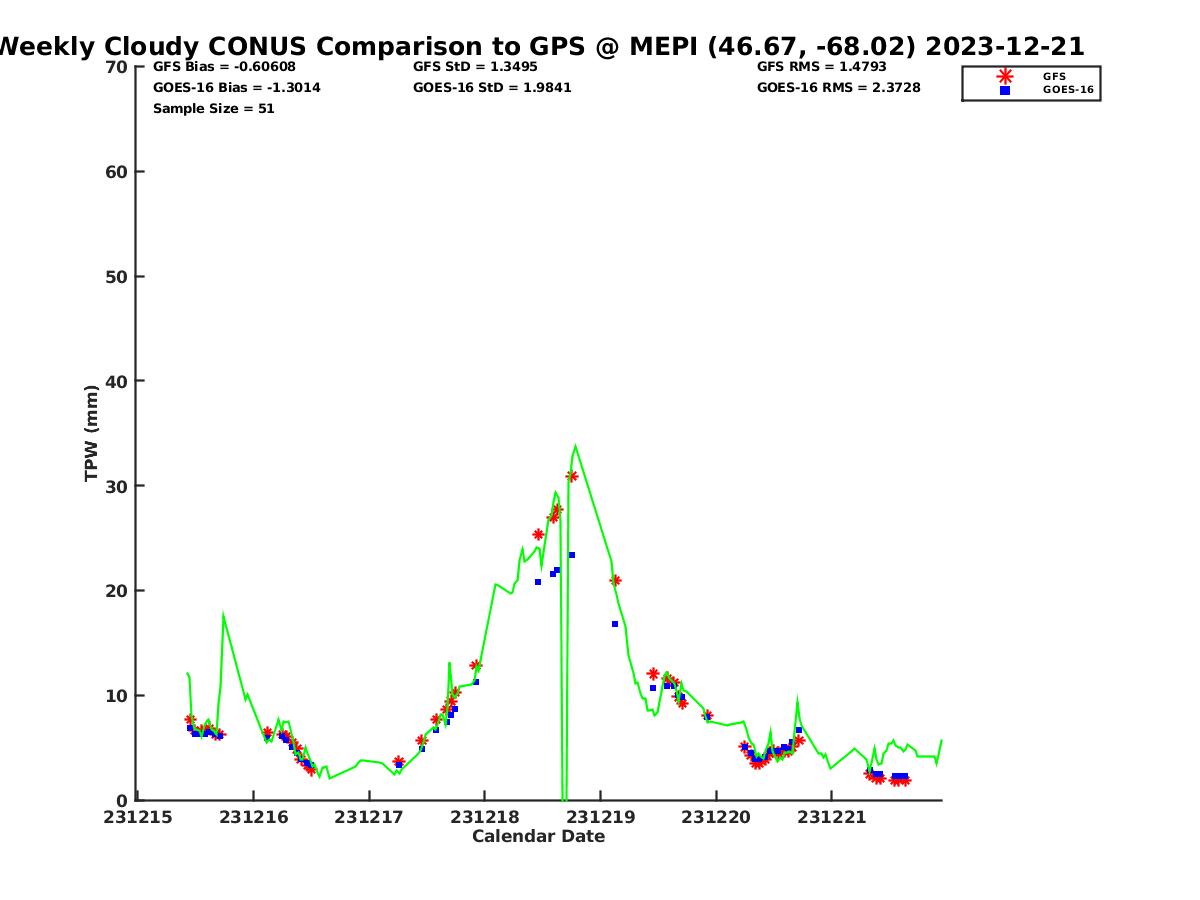
Task: Select the GOES-16 legend label text
Action: click(1068, 90)
